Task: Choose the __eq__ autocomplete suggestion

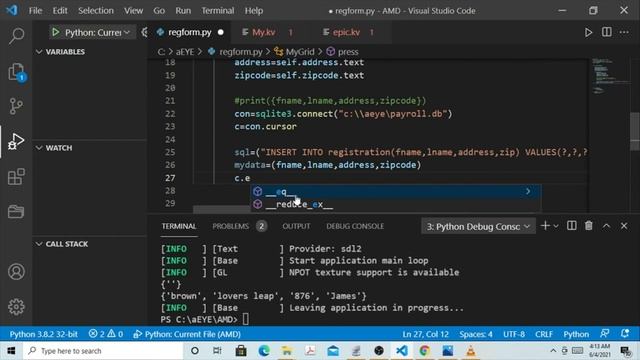Action: (396, 191)
